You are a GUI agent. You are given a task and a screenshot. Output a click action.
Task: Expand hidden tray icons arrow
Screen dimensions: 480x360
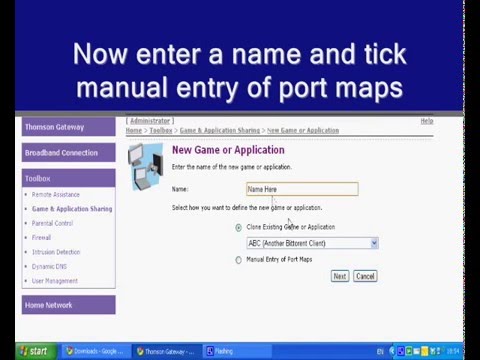click(x=392, y=351)
